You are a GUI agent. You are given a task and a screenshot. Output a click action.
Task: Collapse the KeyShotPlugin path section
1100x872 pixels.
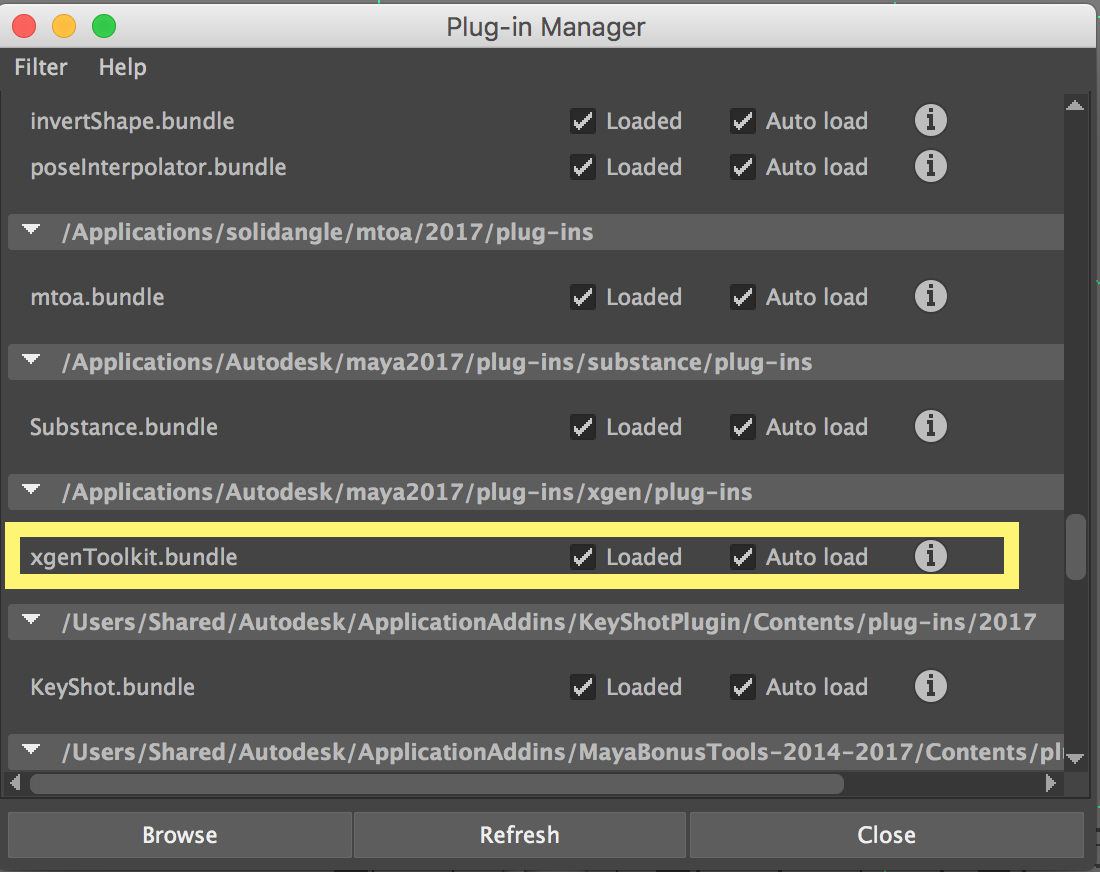click(30, 621)
